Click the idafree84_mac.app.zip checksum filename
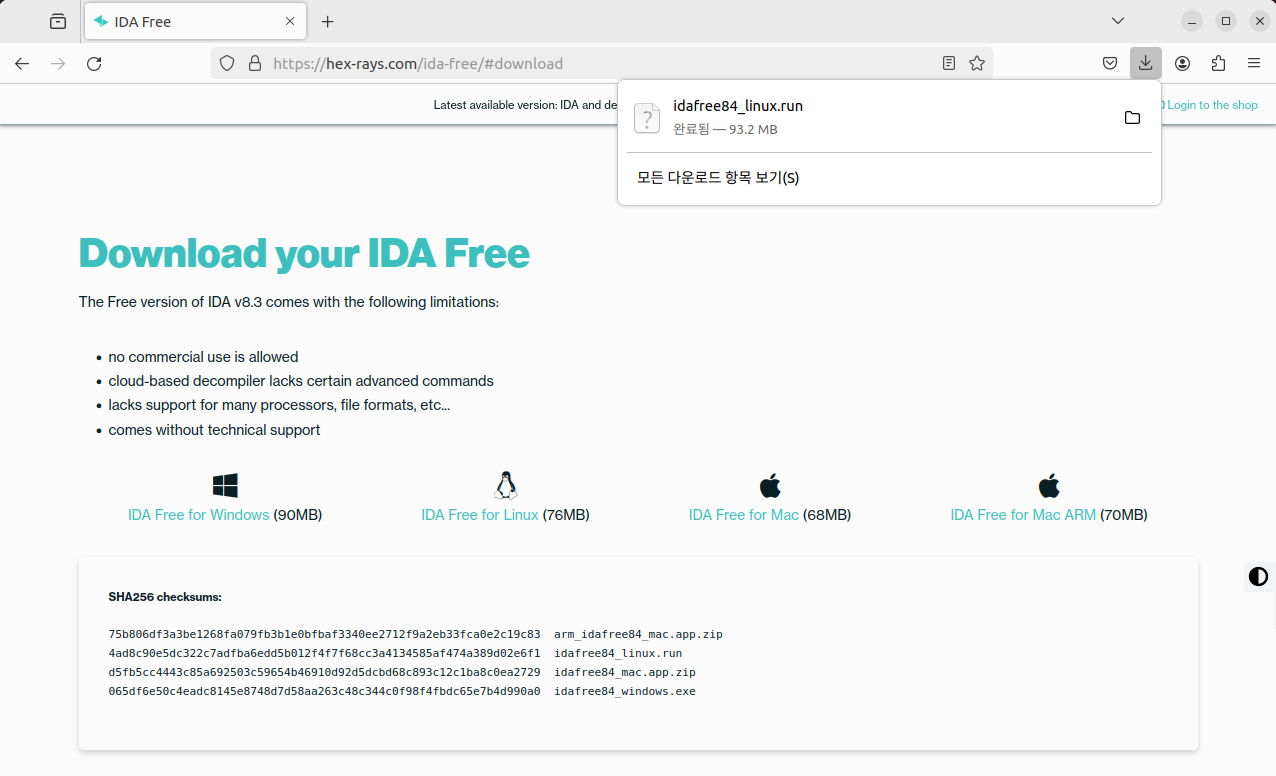This screenshot has width=1276, height=776. [x=625, y=672]
